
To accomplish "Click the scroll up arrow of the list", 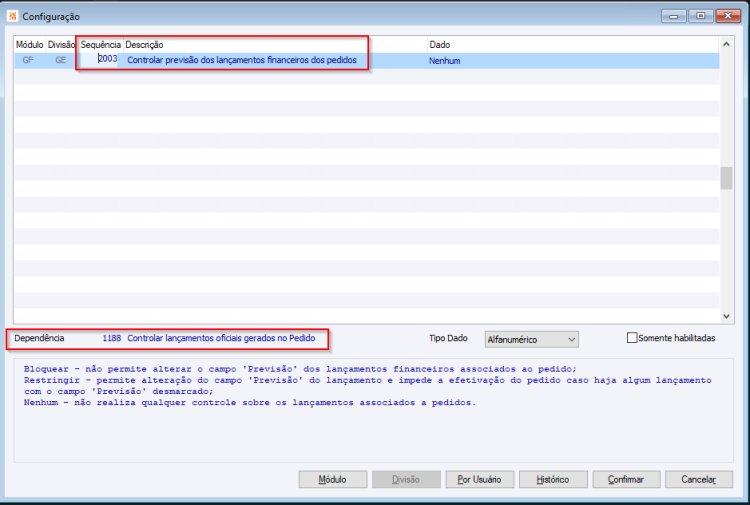I will [726, 44].
